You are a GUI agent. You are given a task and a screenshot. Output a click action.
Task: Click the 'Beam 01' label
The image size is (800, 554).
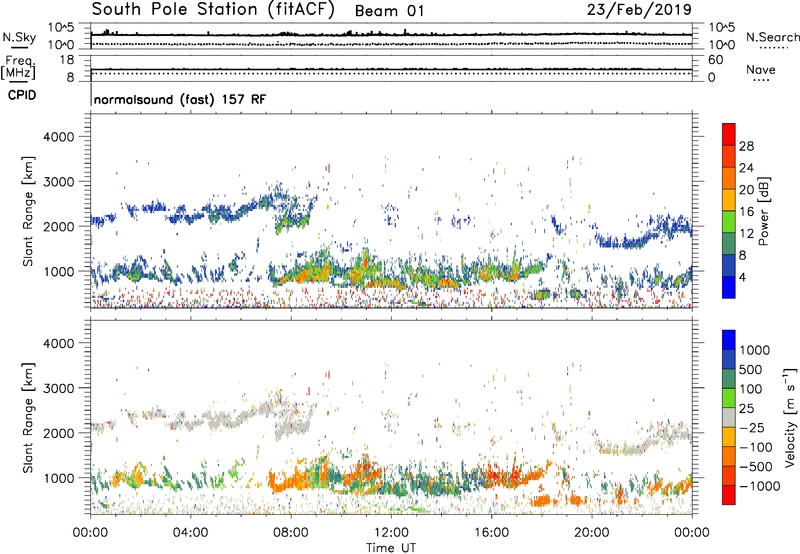(389, 11)
